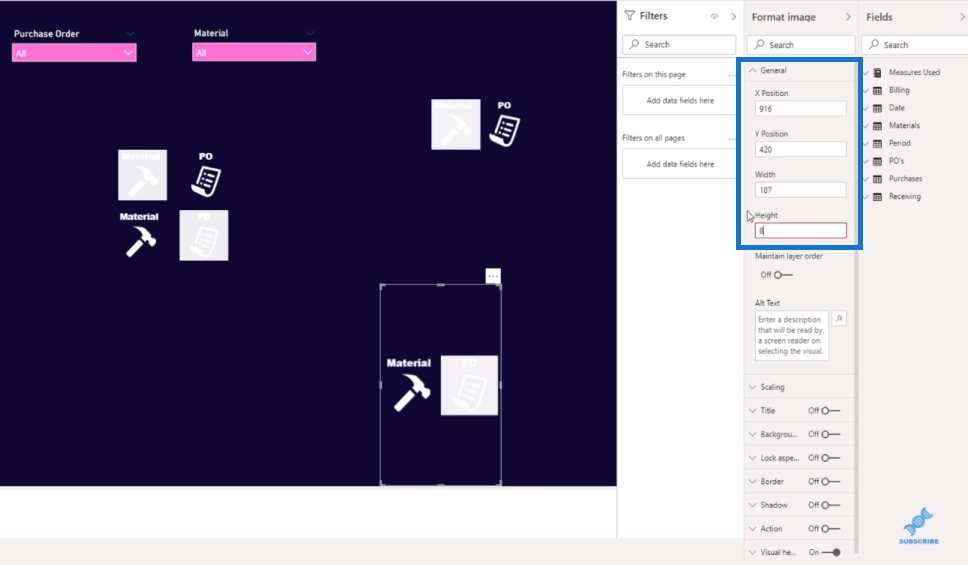Collapse the Format image pane chevron
This screenshot has width=968, height=565.
click(848, 17)
